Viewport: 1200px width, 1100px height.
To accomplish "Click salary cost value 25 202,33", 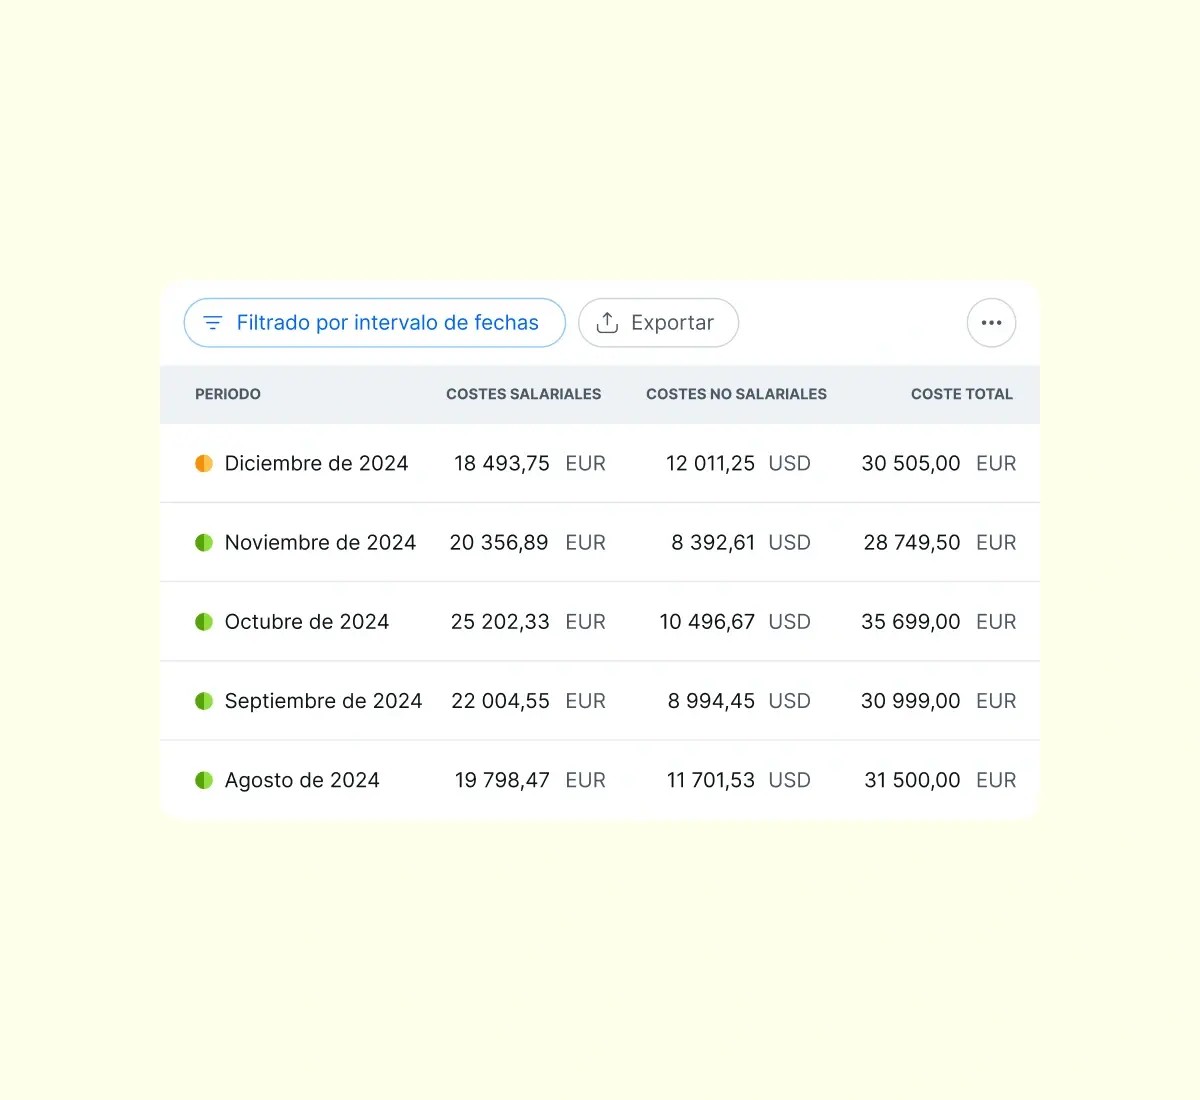I will [500, 621].
